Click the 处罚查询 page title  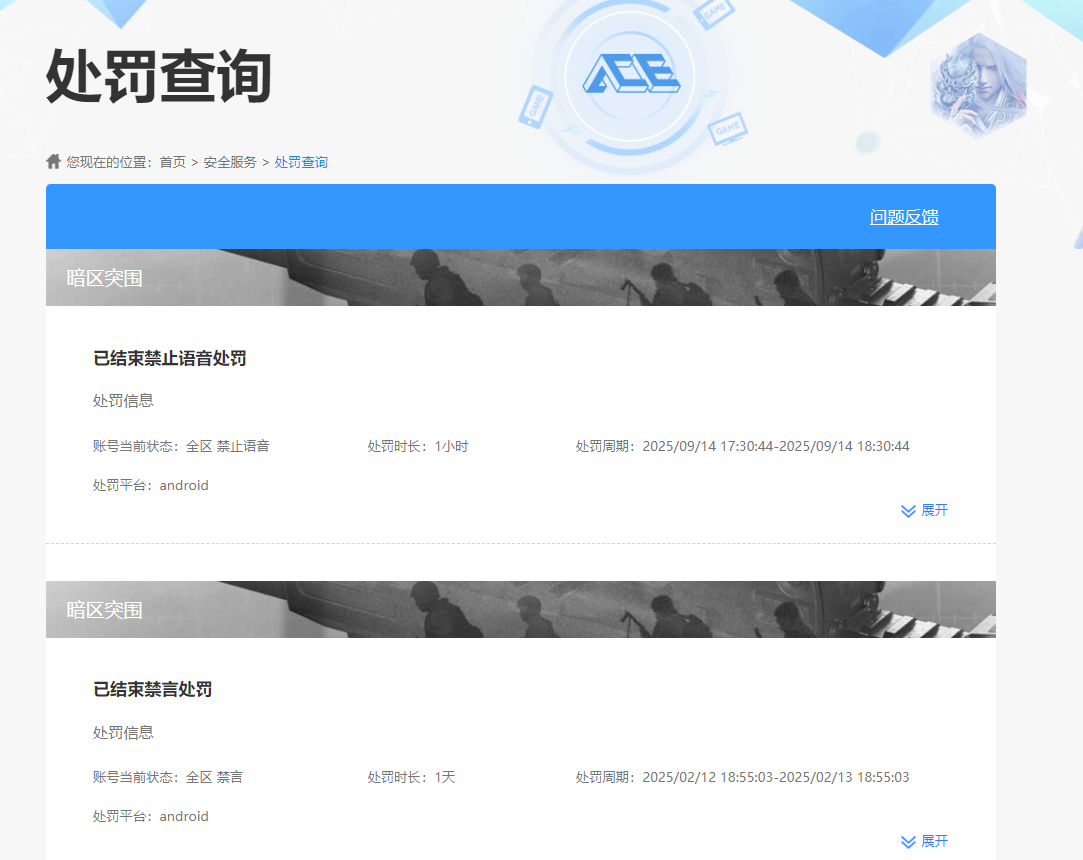tap(159, 76)
